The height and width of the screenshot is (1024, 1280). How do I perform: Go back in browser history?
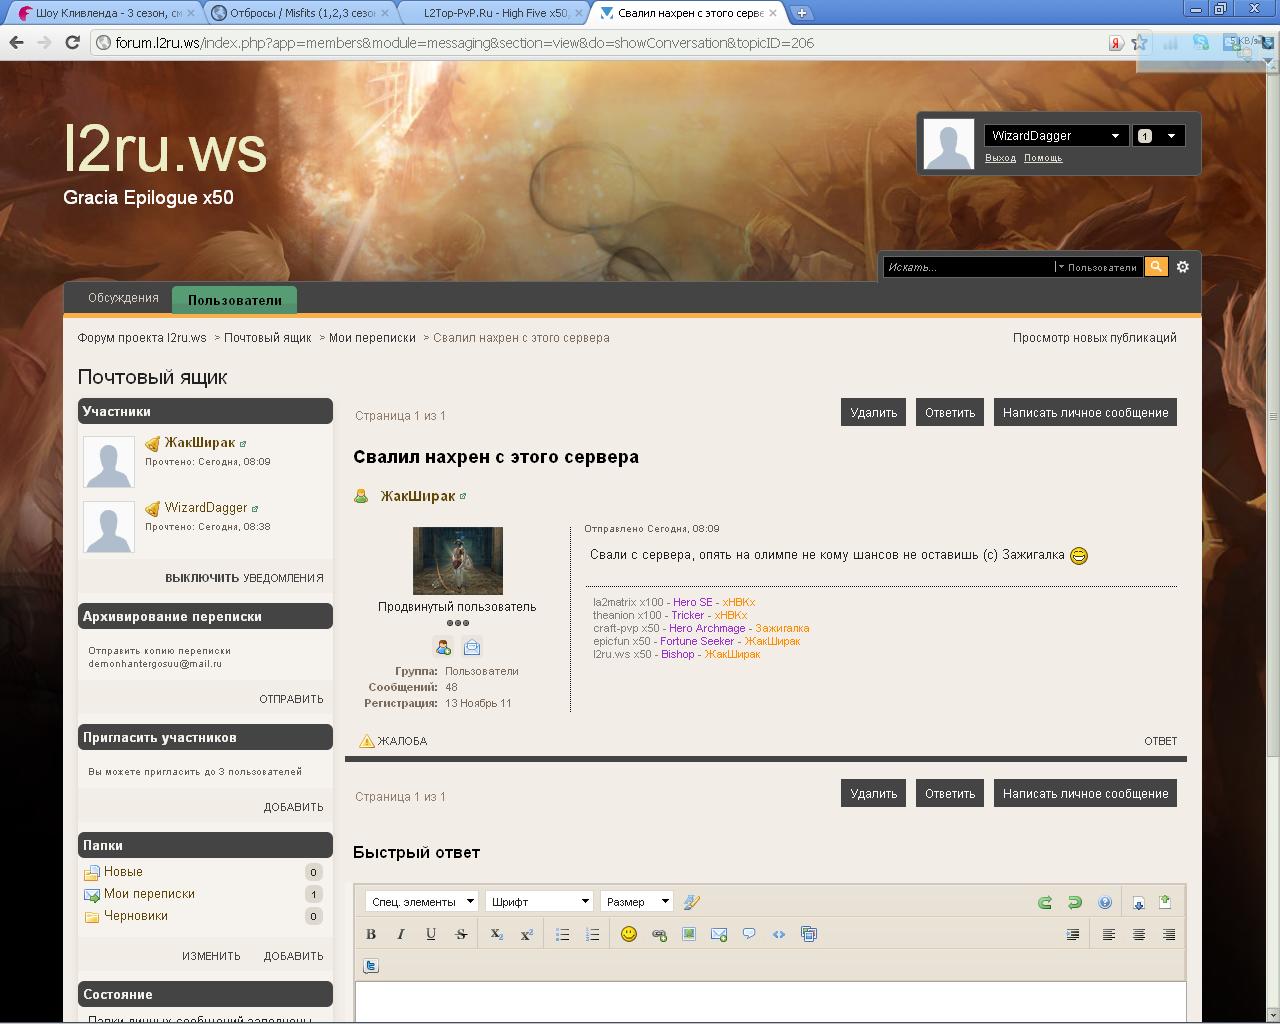point(16,42)
